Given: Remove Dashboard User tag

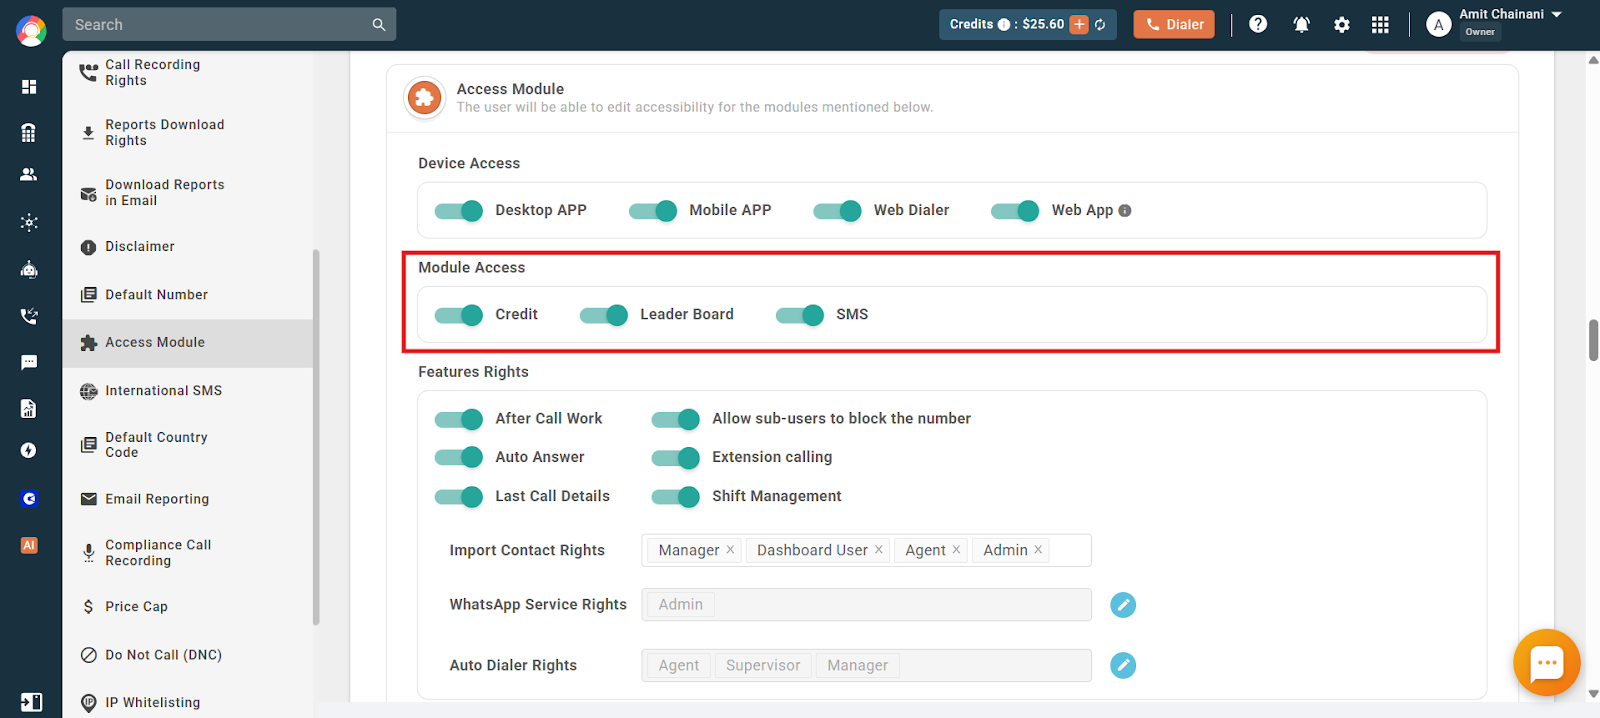Looking at the screenshot, I should pyautogui.click(x=879, y=550).
